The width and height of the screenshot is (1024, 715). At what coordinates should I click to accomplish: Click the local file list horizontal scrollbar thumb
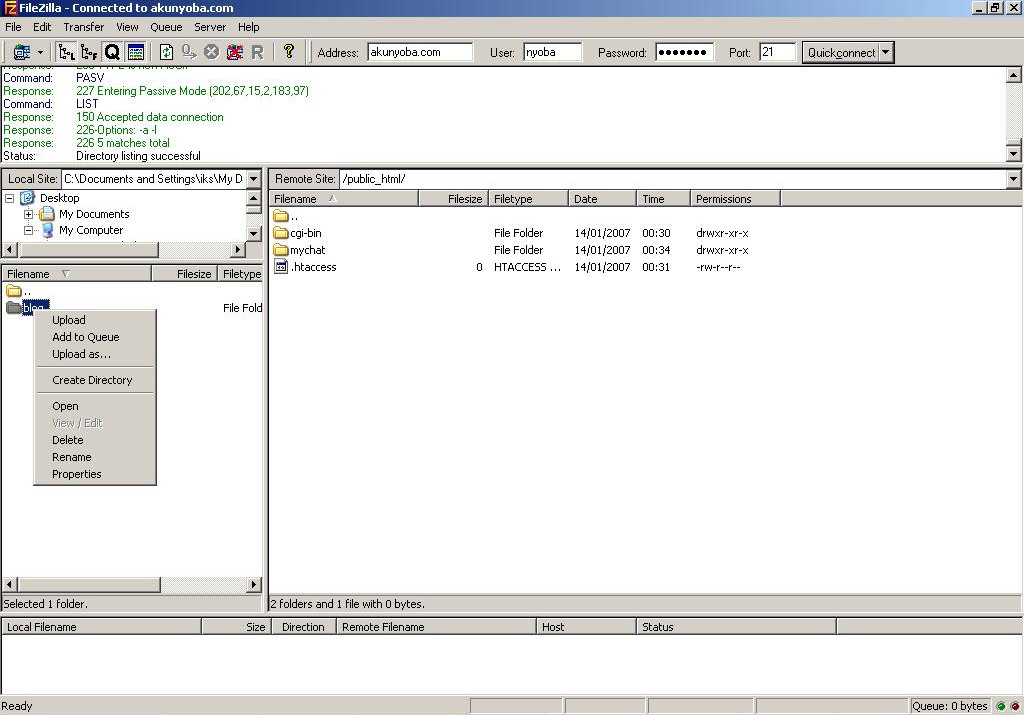89,584
